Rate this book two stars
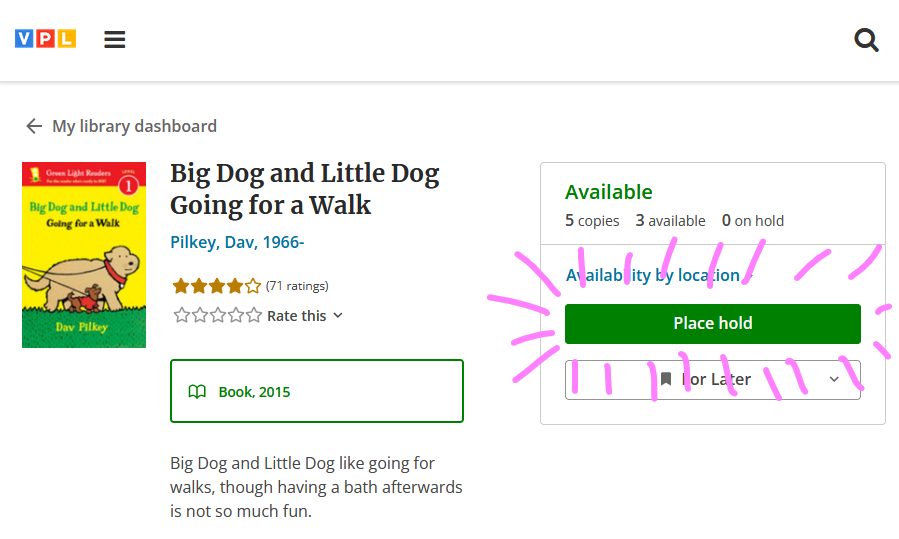The image size is (899, 539). pyautogui.click(x=199, y=316)
